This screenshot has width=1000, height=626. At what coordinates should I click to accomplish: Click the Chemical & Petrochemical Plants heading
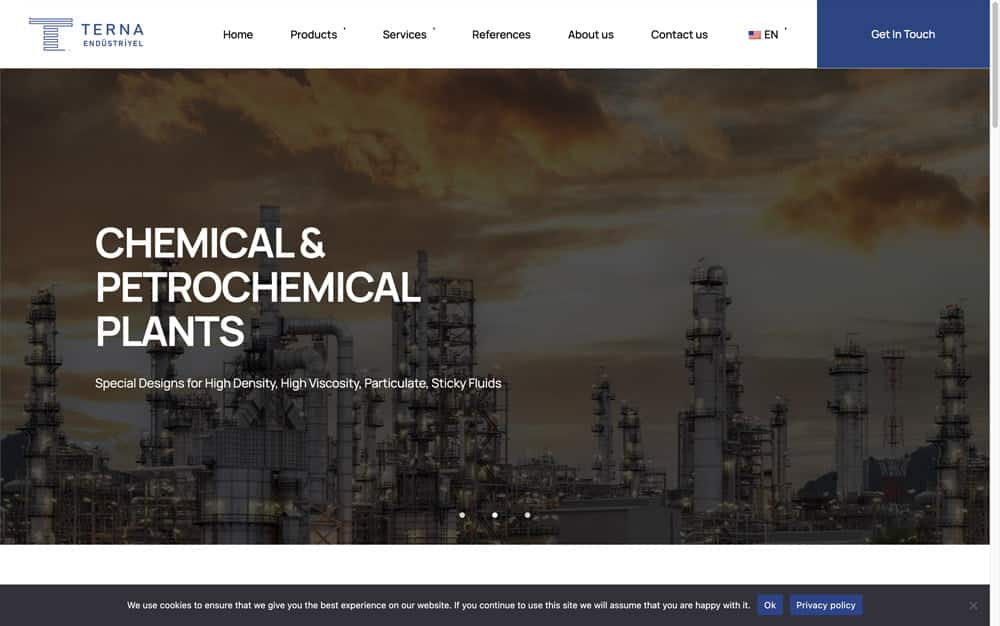coord(258,286)
